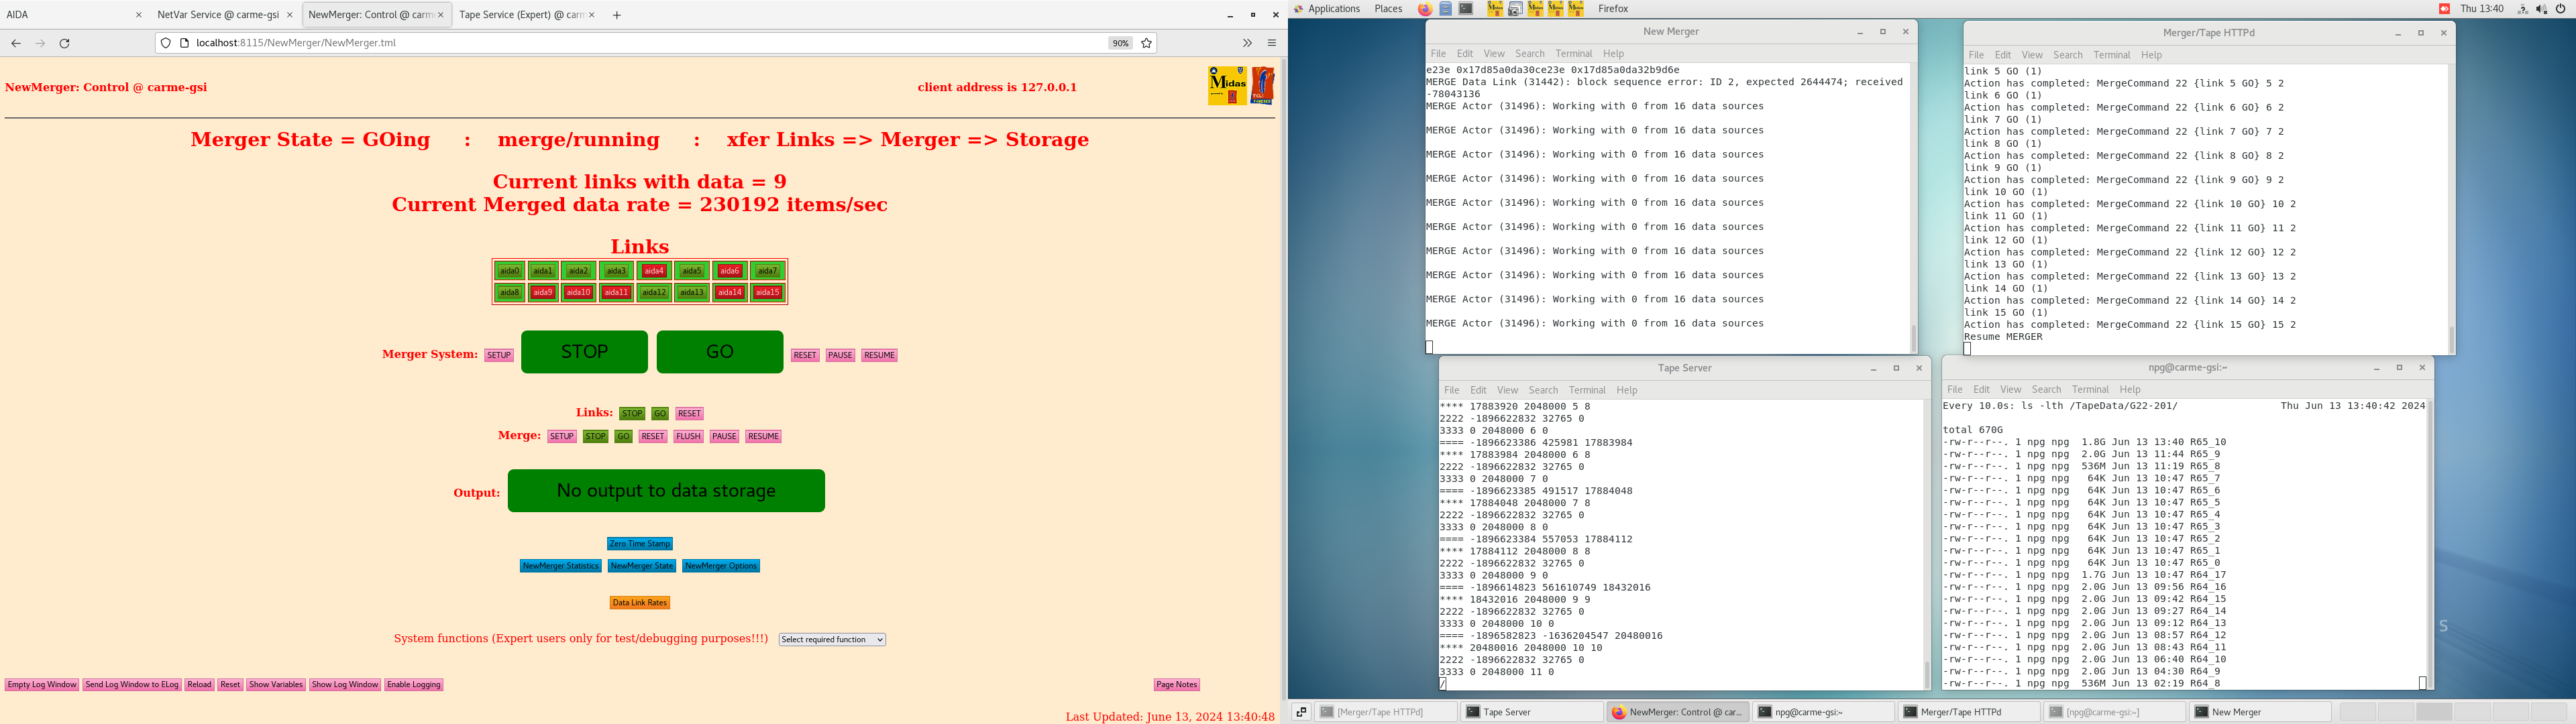Screen dimensions: 2576x724
Task: Launch the terminal from the top panel
Action: 1466,9
